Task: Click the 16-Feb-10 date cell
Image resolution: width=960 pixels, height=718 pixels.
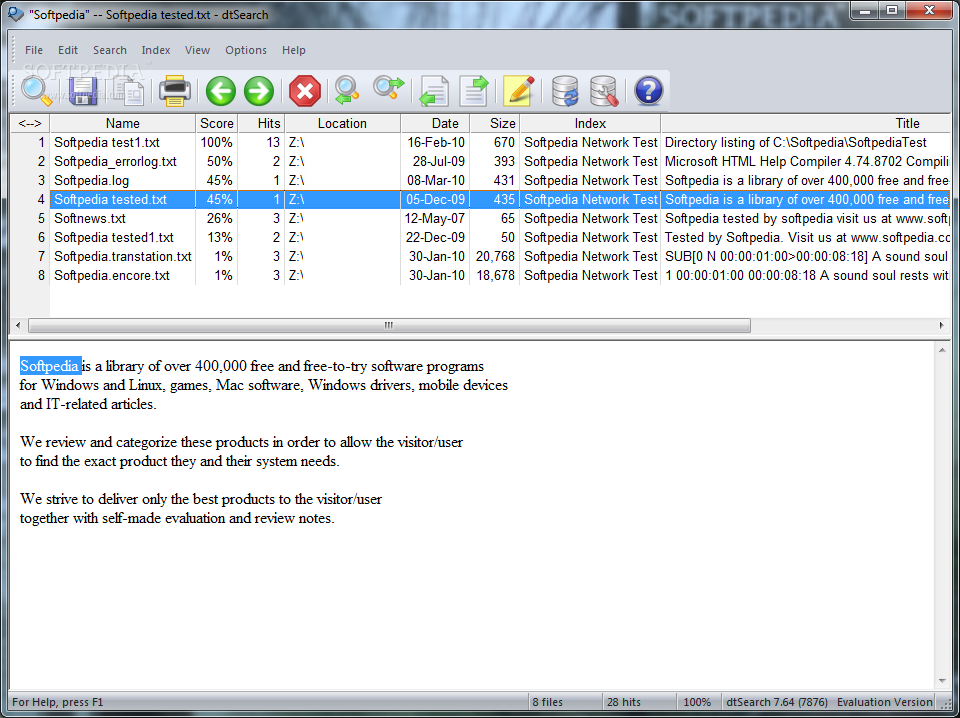Action: [x=435, y=142]
